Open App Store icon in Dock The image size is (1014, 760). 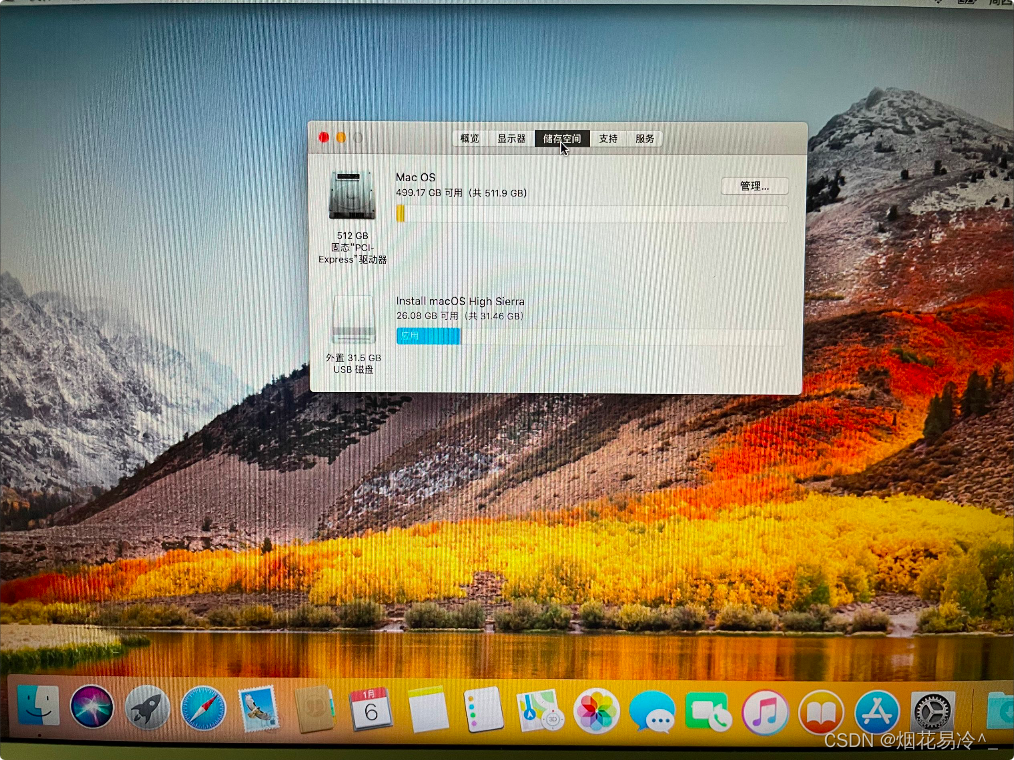point(876,713)
